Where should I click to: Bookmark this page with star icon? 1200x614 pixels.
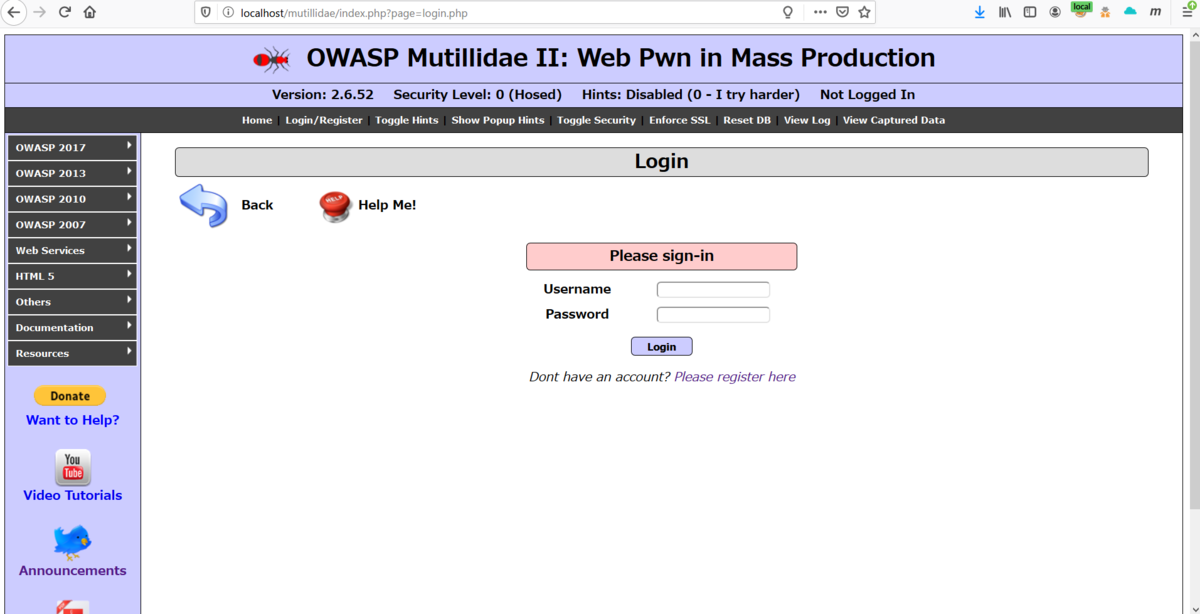pos(865,12)
